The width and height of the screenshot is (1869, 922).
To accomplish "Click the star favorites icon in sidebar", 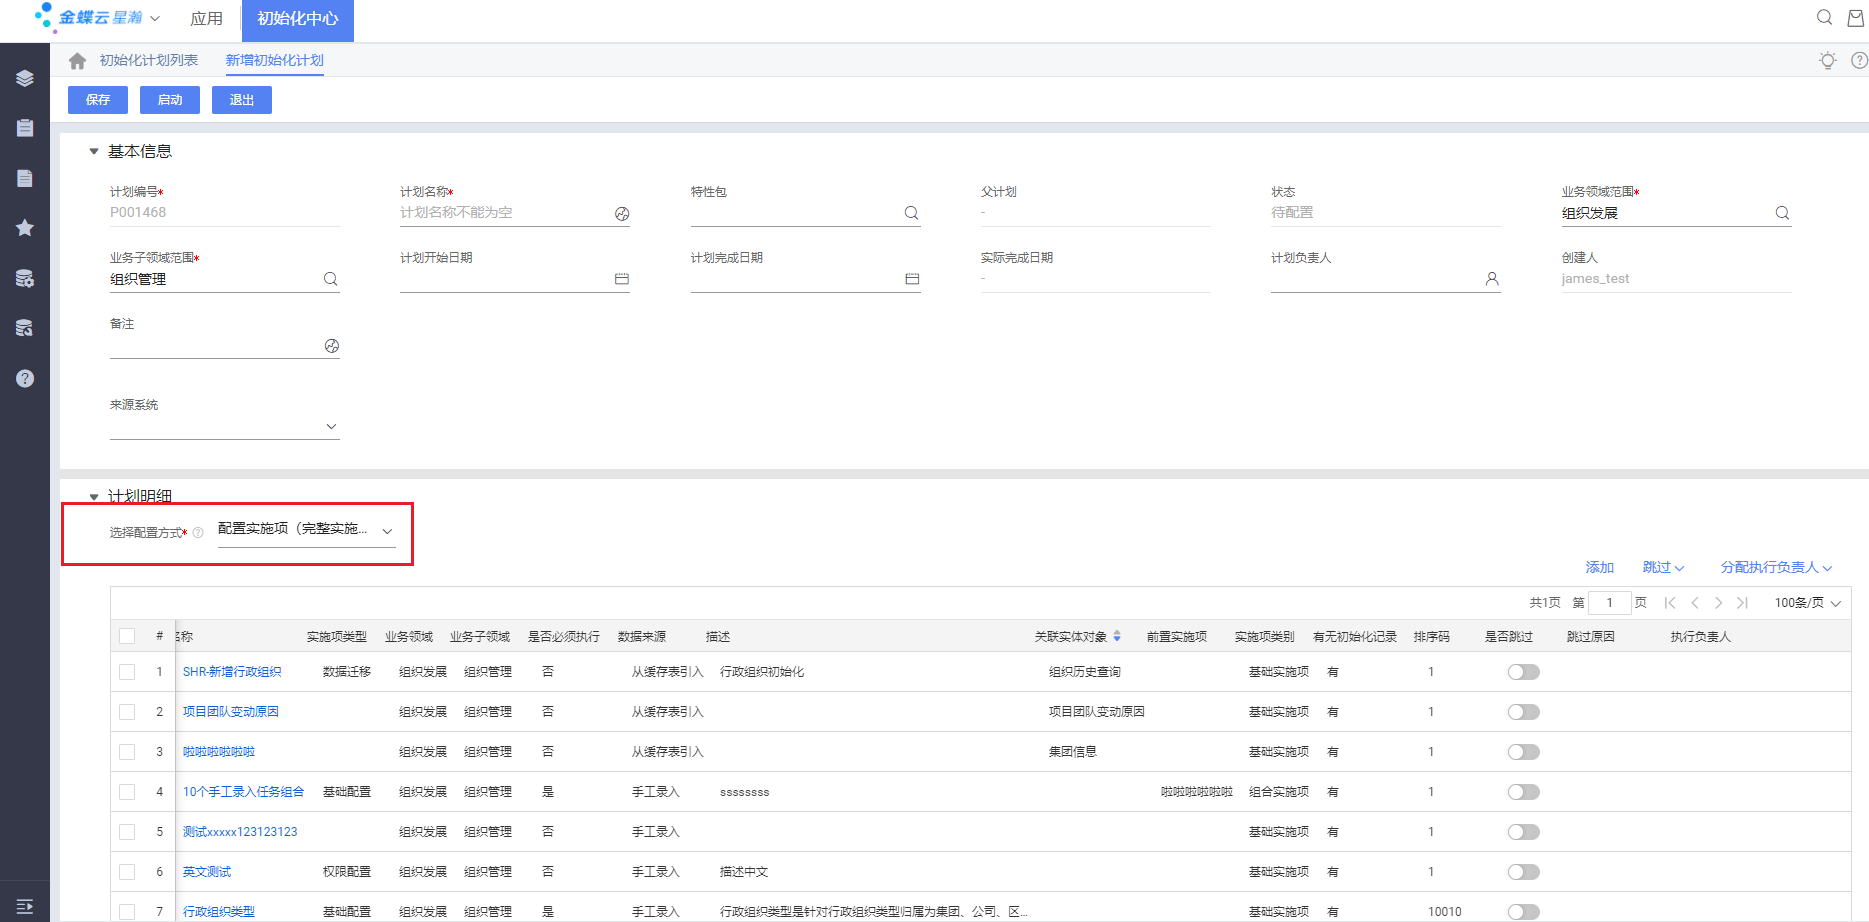I will pyautogui.click(x=25, y=228).
